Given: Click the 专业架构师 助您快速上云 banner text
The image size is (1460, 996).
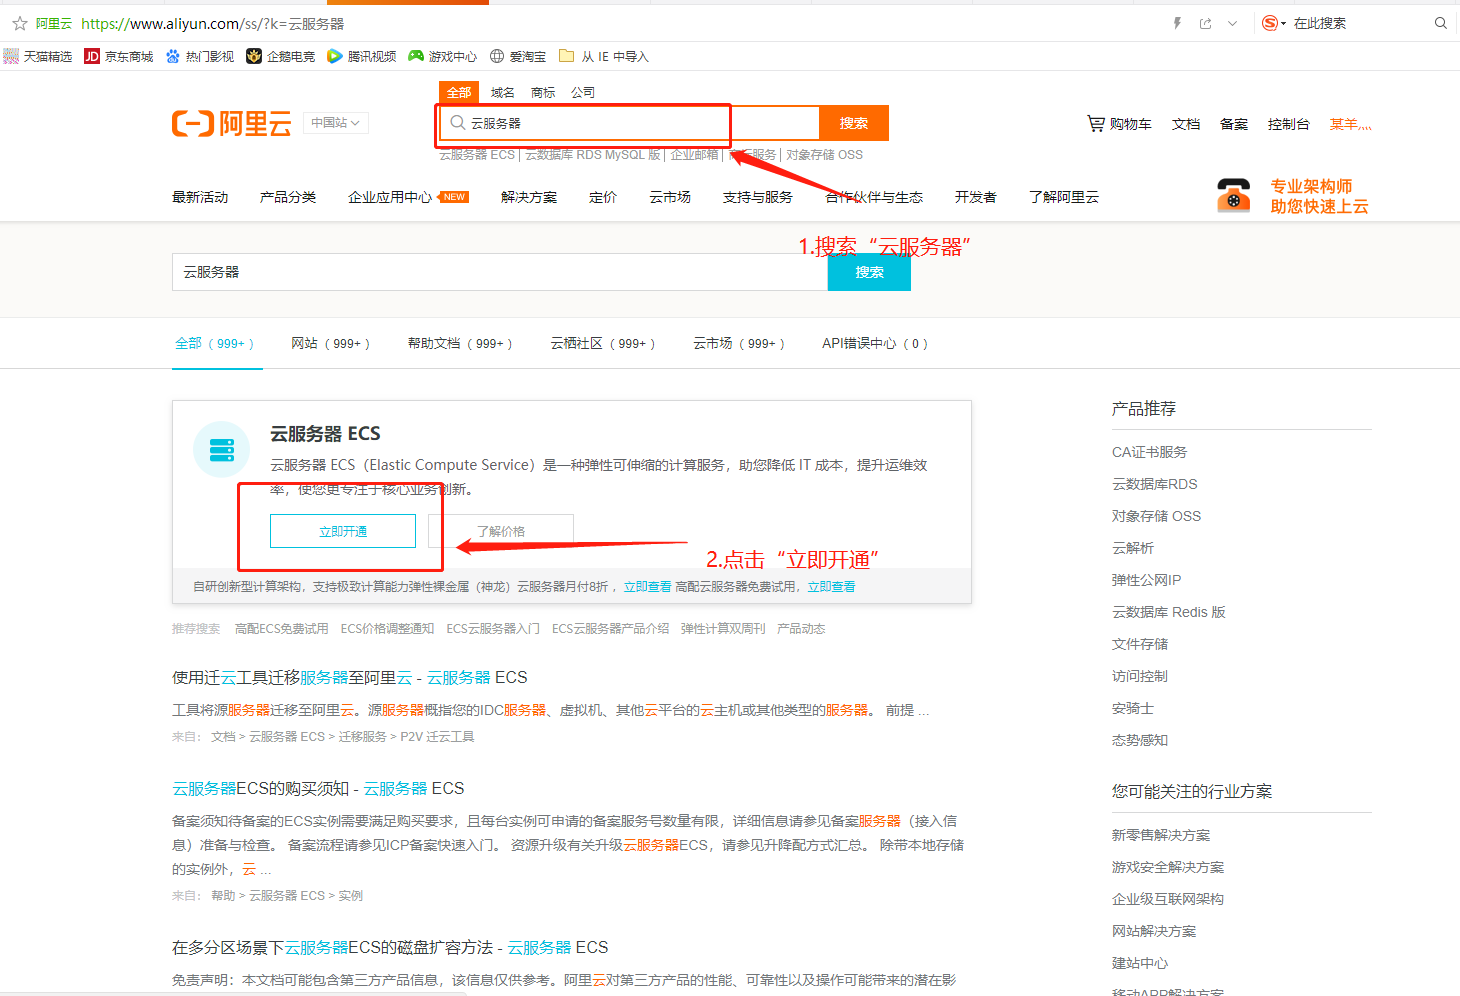Looking at the screenshot, I should click(x=1319, y=196).
